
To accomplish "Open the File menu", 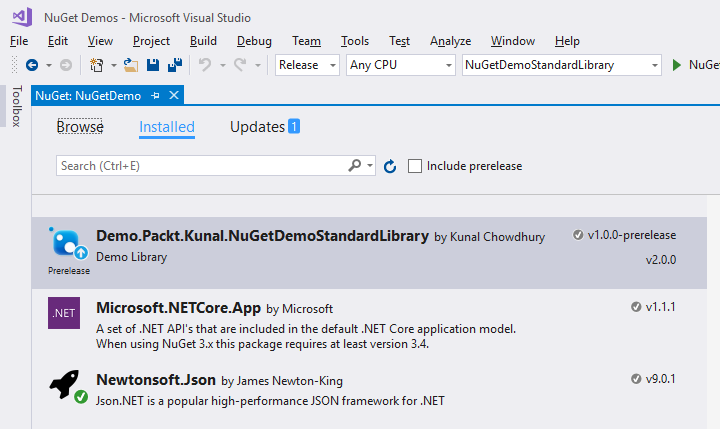I will [19, 41].
